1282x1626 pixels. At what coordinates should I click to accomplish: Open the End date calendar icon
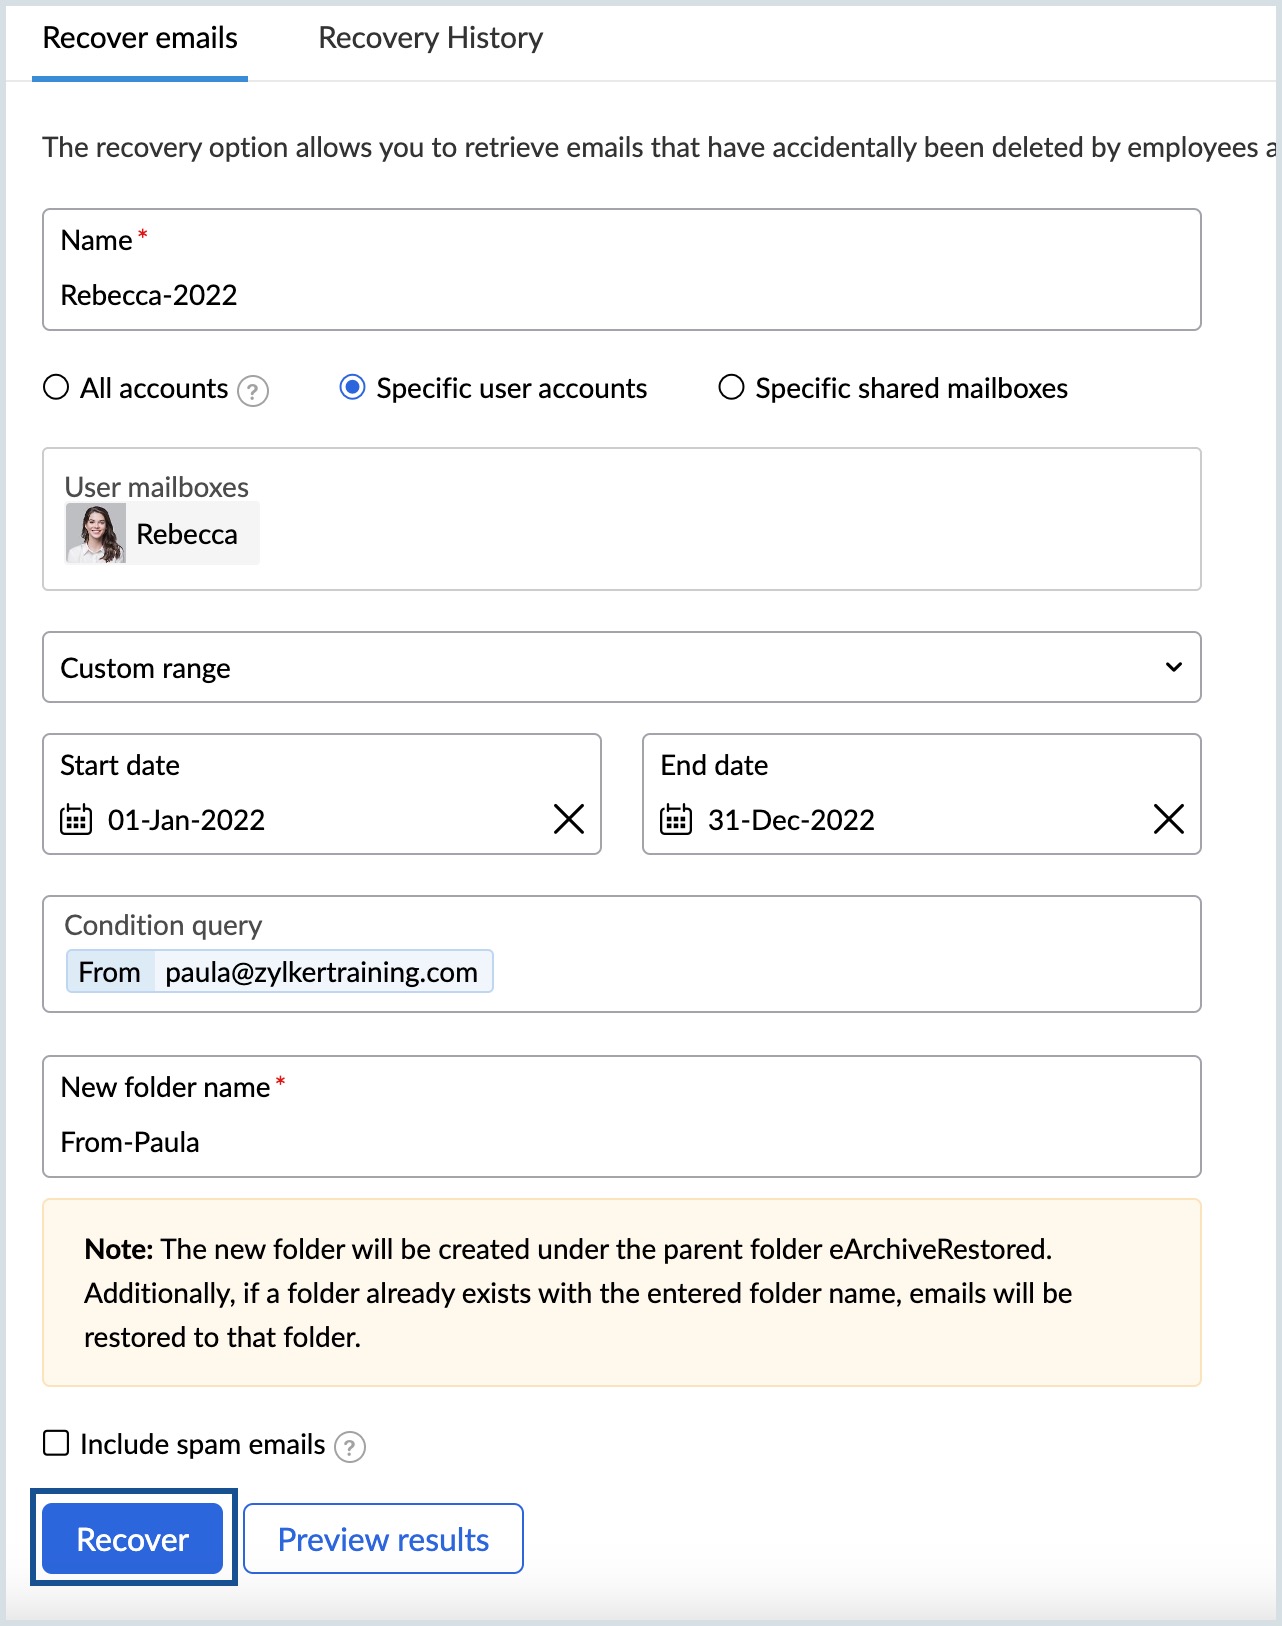point(676,819)
